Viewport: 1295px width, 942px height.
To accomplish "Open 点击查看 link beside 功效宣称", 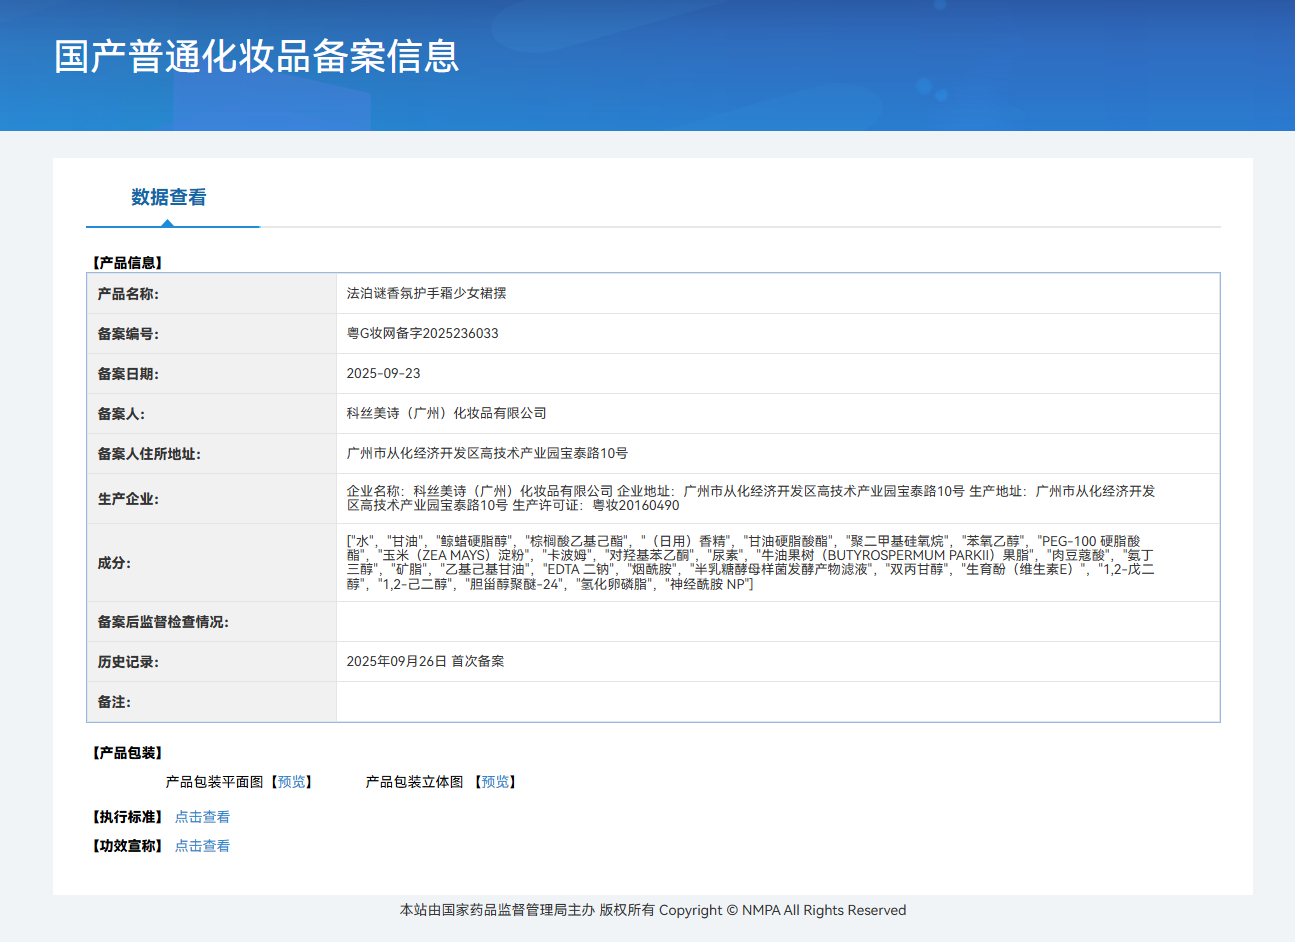I will 202,846.
